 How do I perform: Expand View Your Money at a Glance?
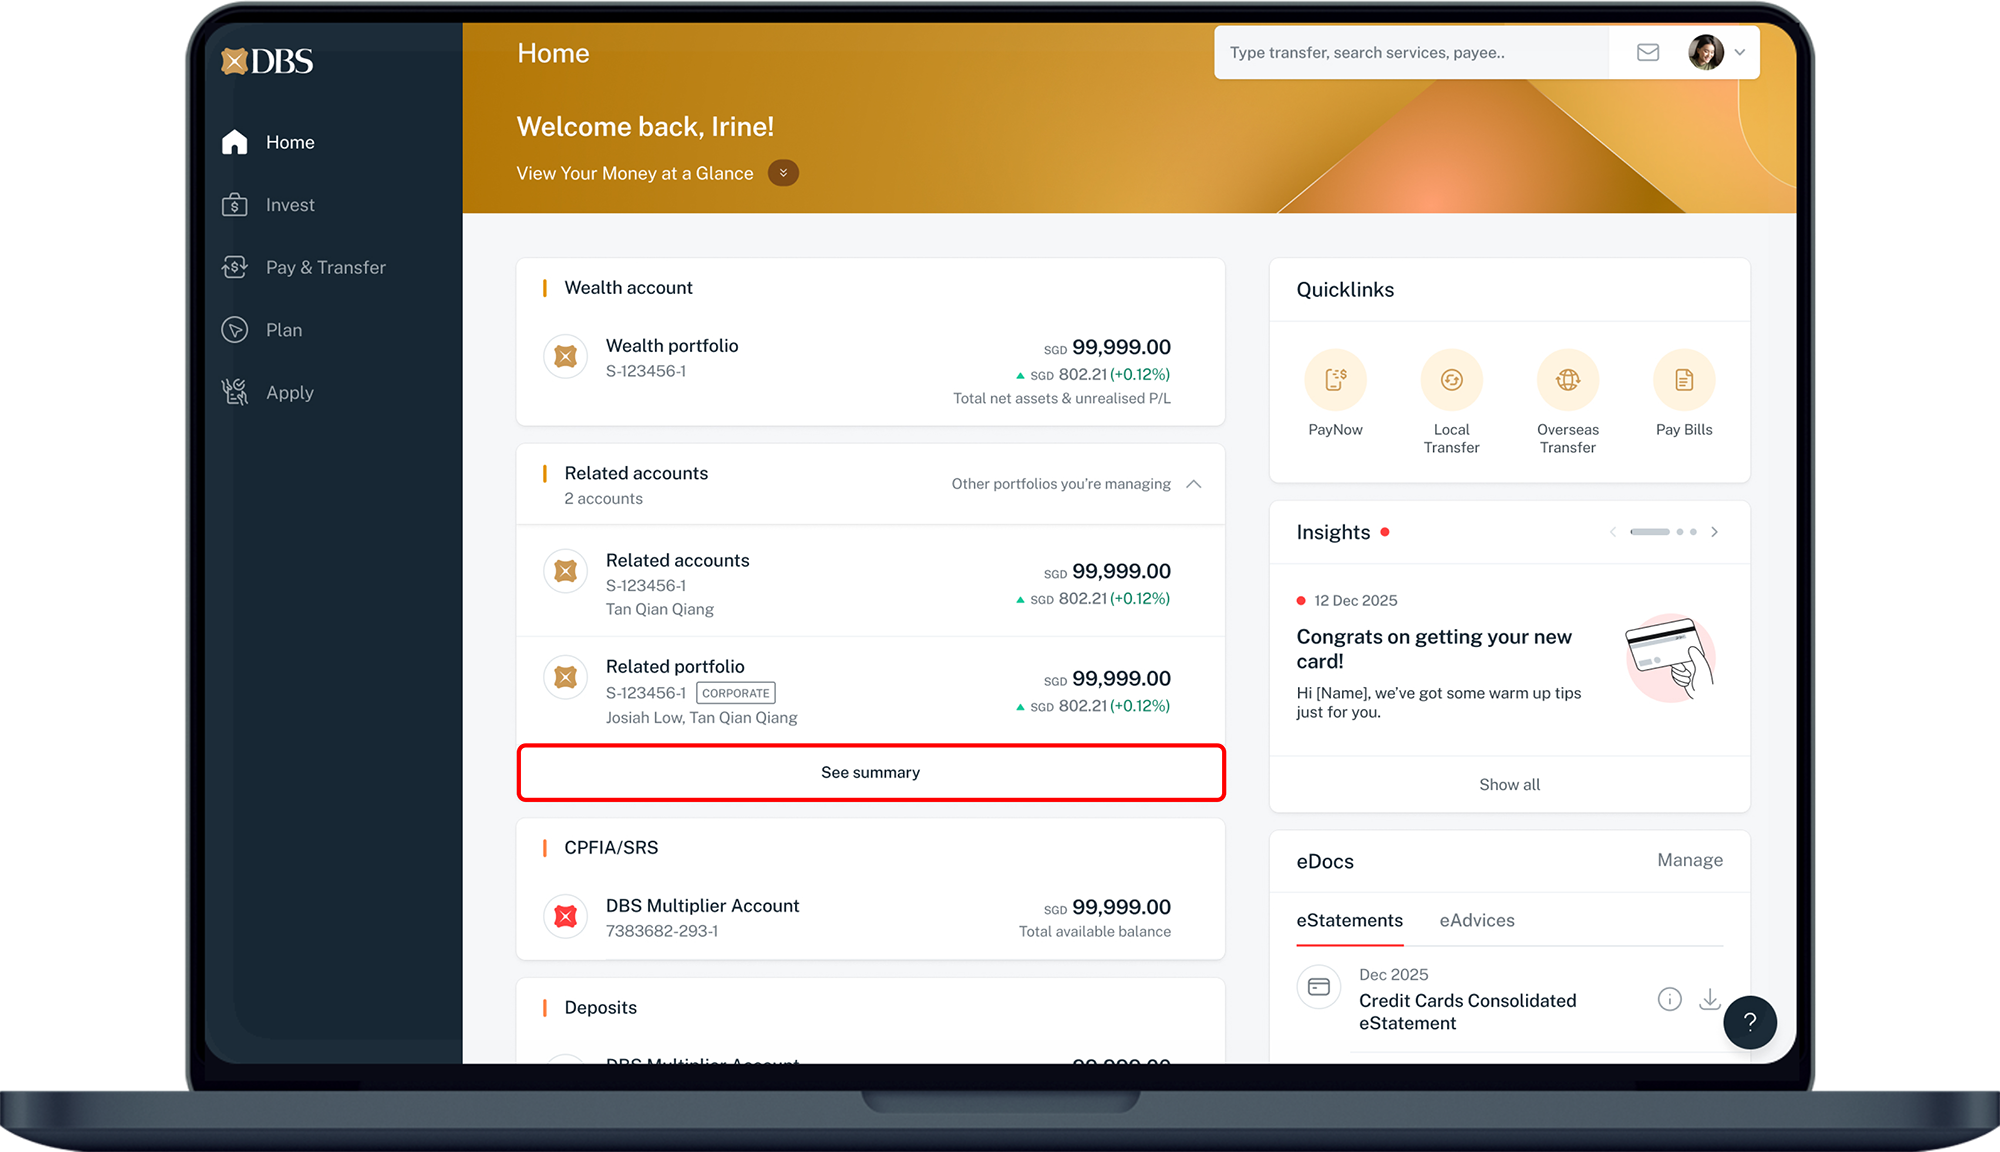click(x=783, y=173)
